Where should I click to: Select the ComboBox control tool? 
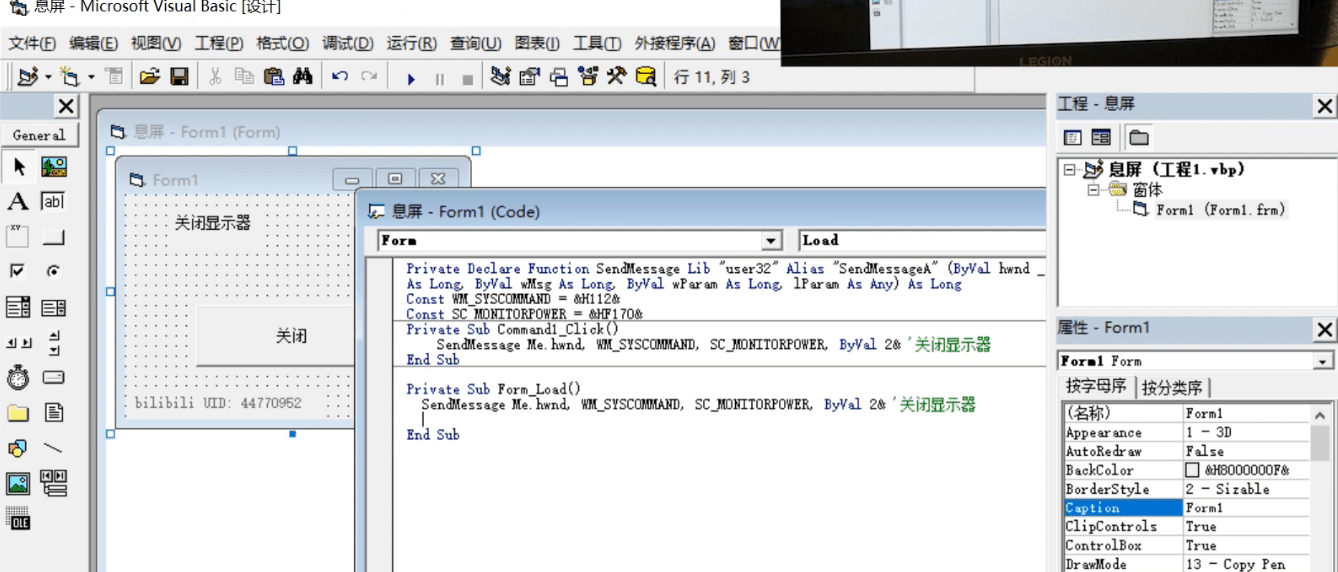(18, 307)
